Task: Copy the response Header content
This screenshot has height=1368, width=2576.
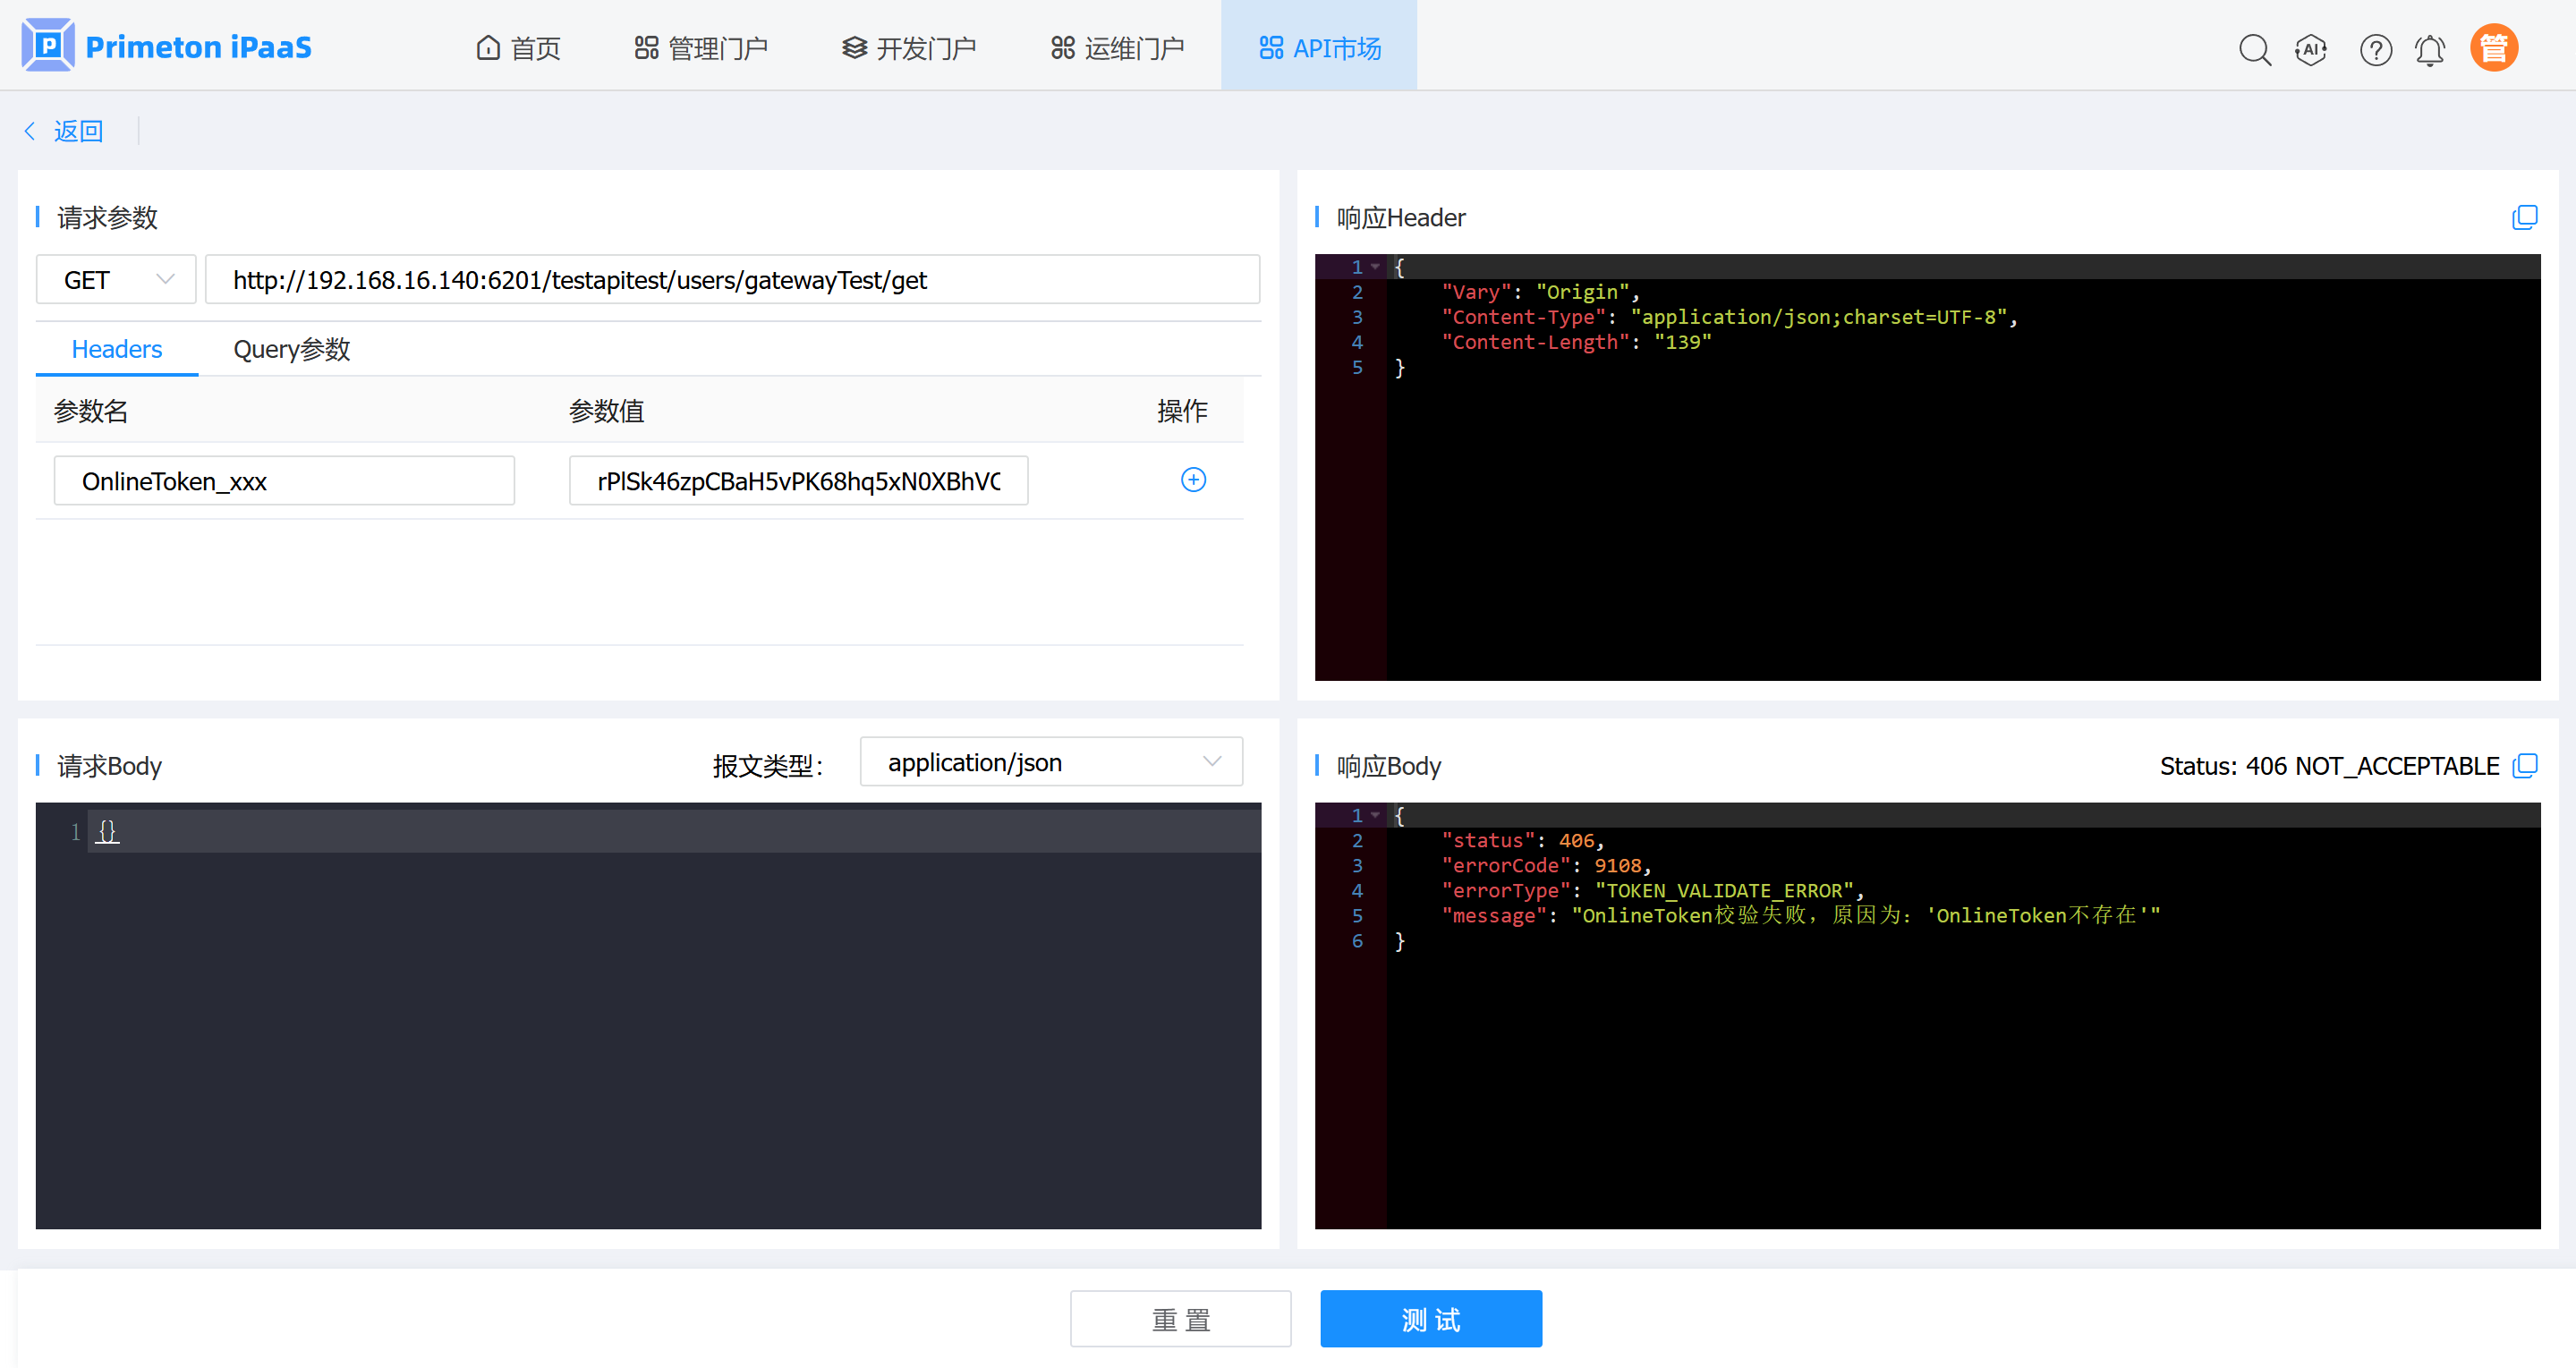Action: [2524, 218]
